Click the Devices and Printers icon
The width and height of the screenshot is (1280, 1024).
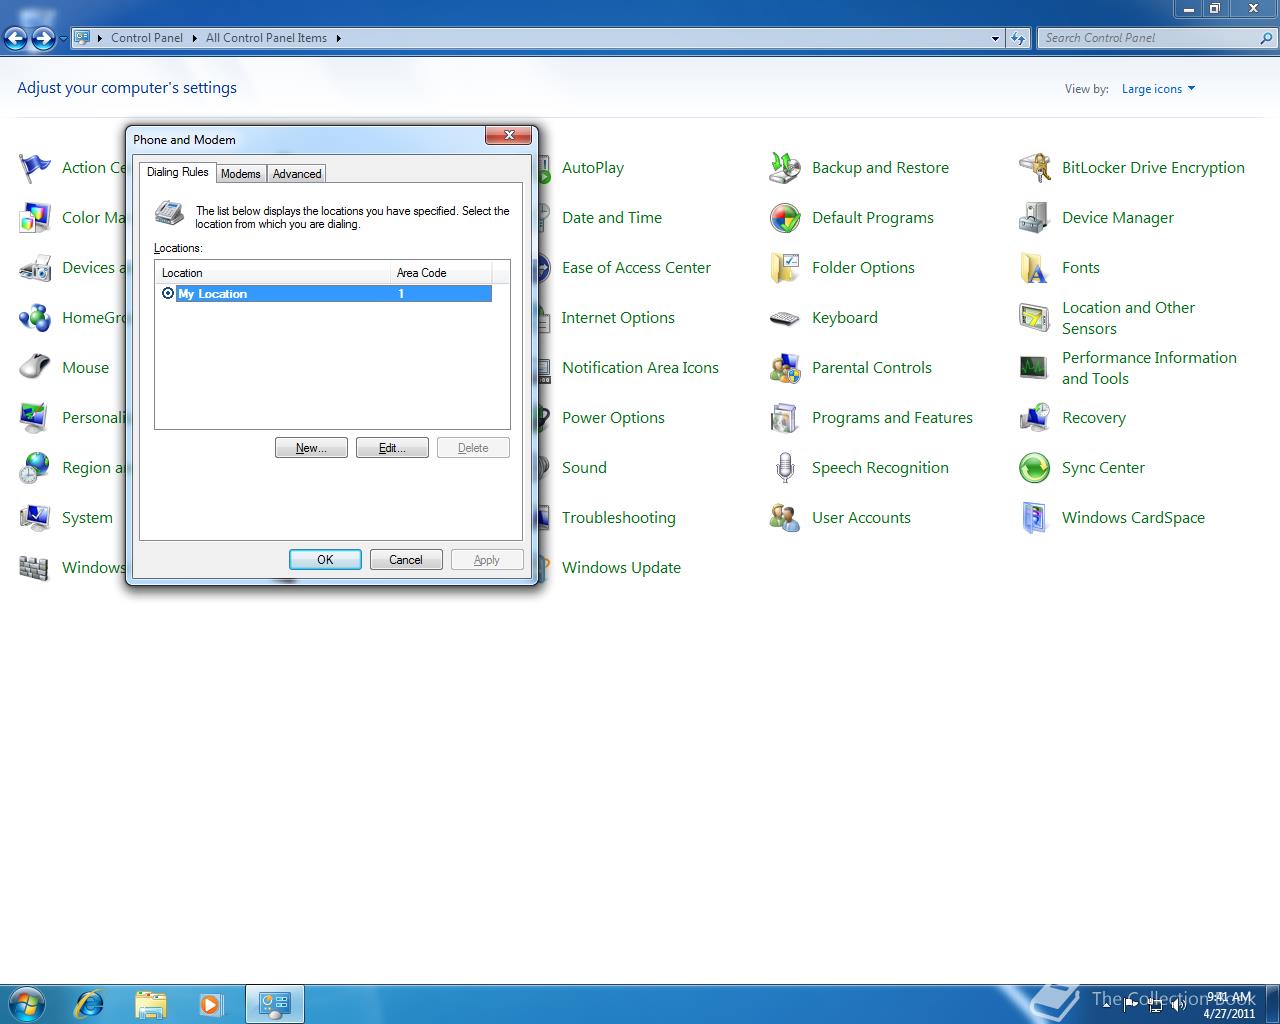click(x=35, y=268)
